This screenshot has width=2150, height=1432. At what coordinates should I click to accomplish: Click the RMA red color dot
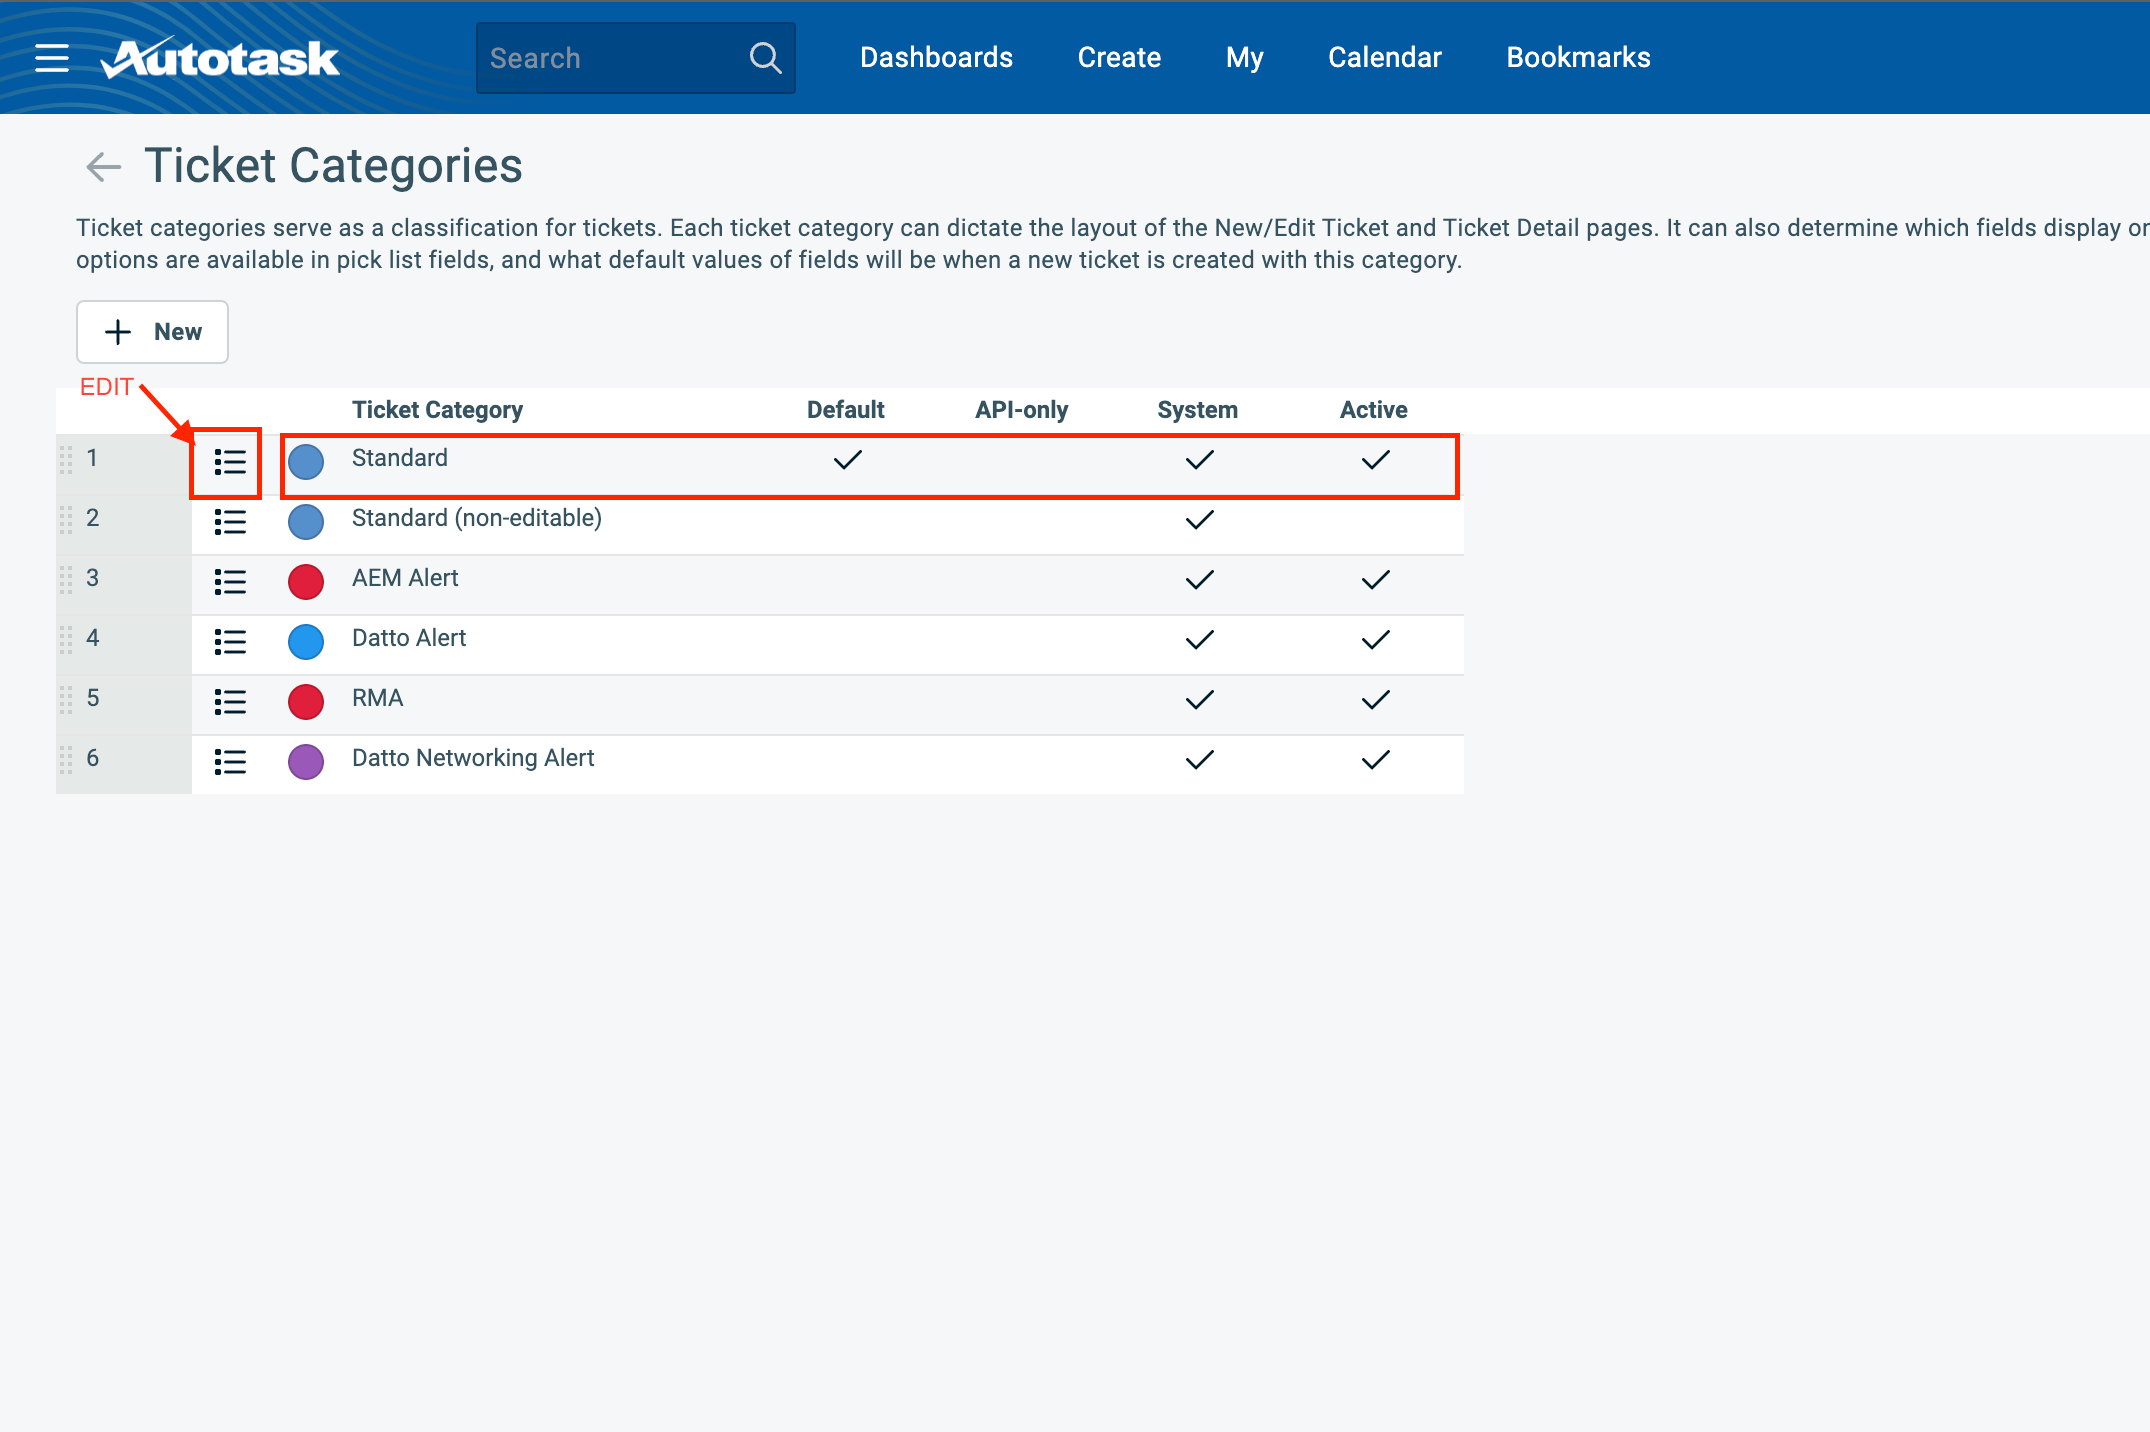click(306, 702)
